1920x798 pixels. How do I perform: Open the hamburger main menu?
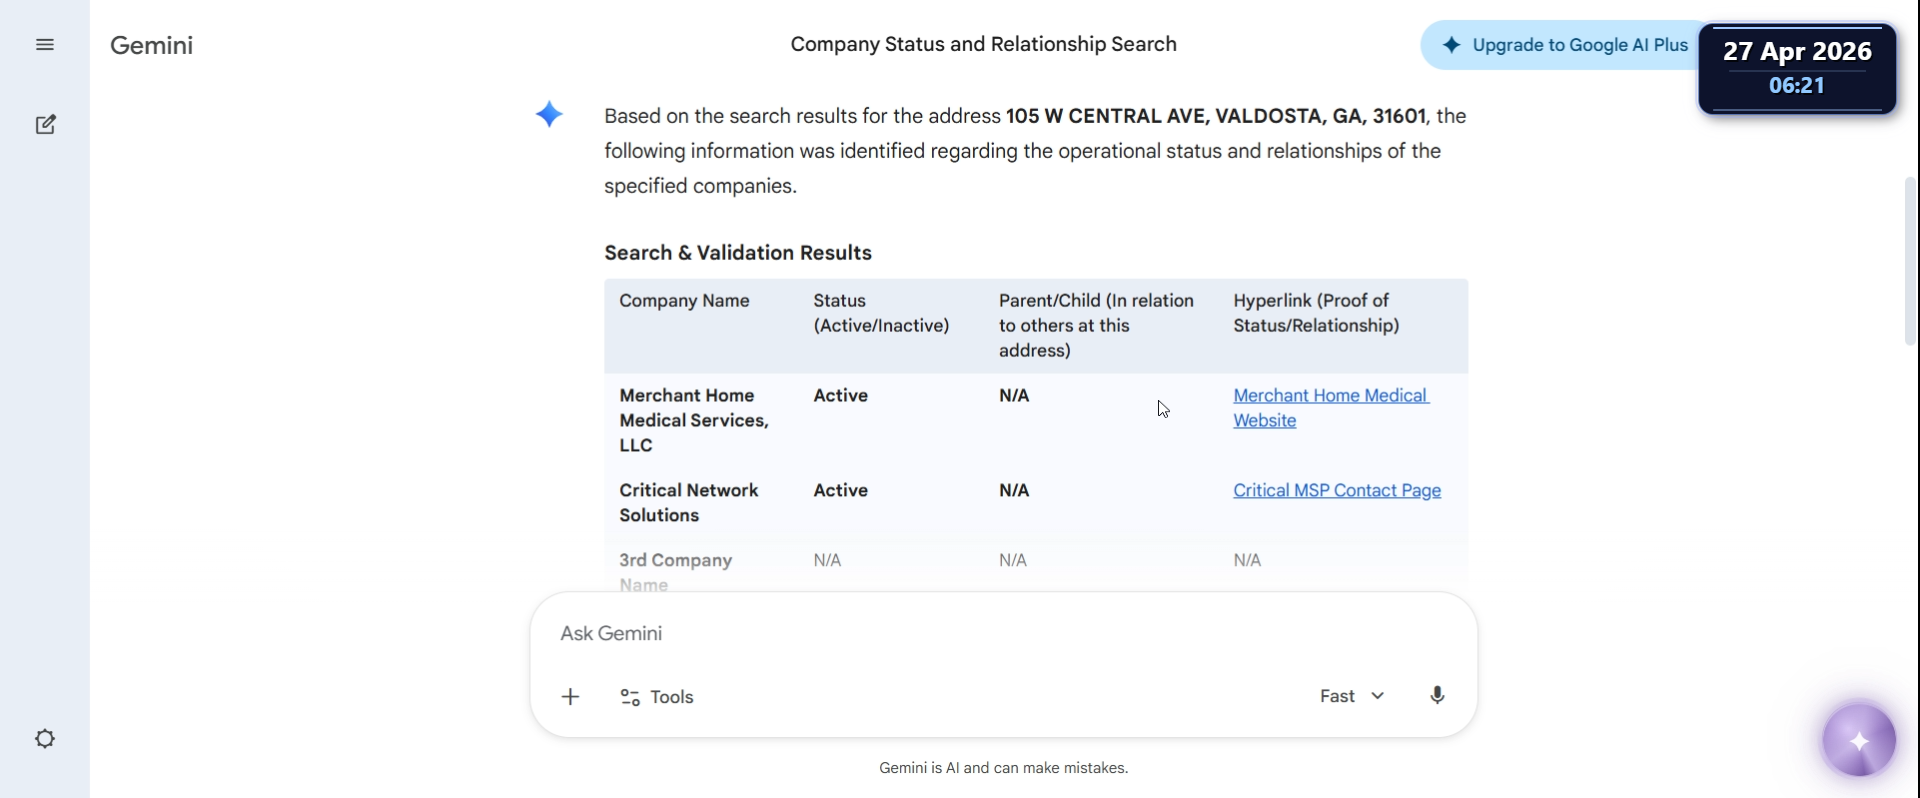tap(45, 45)
